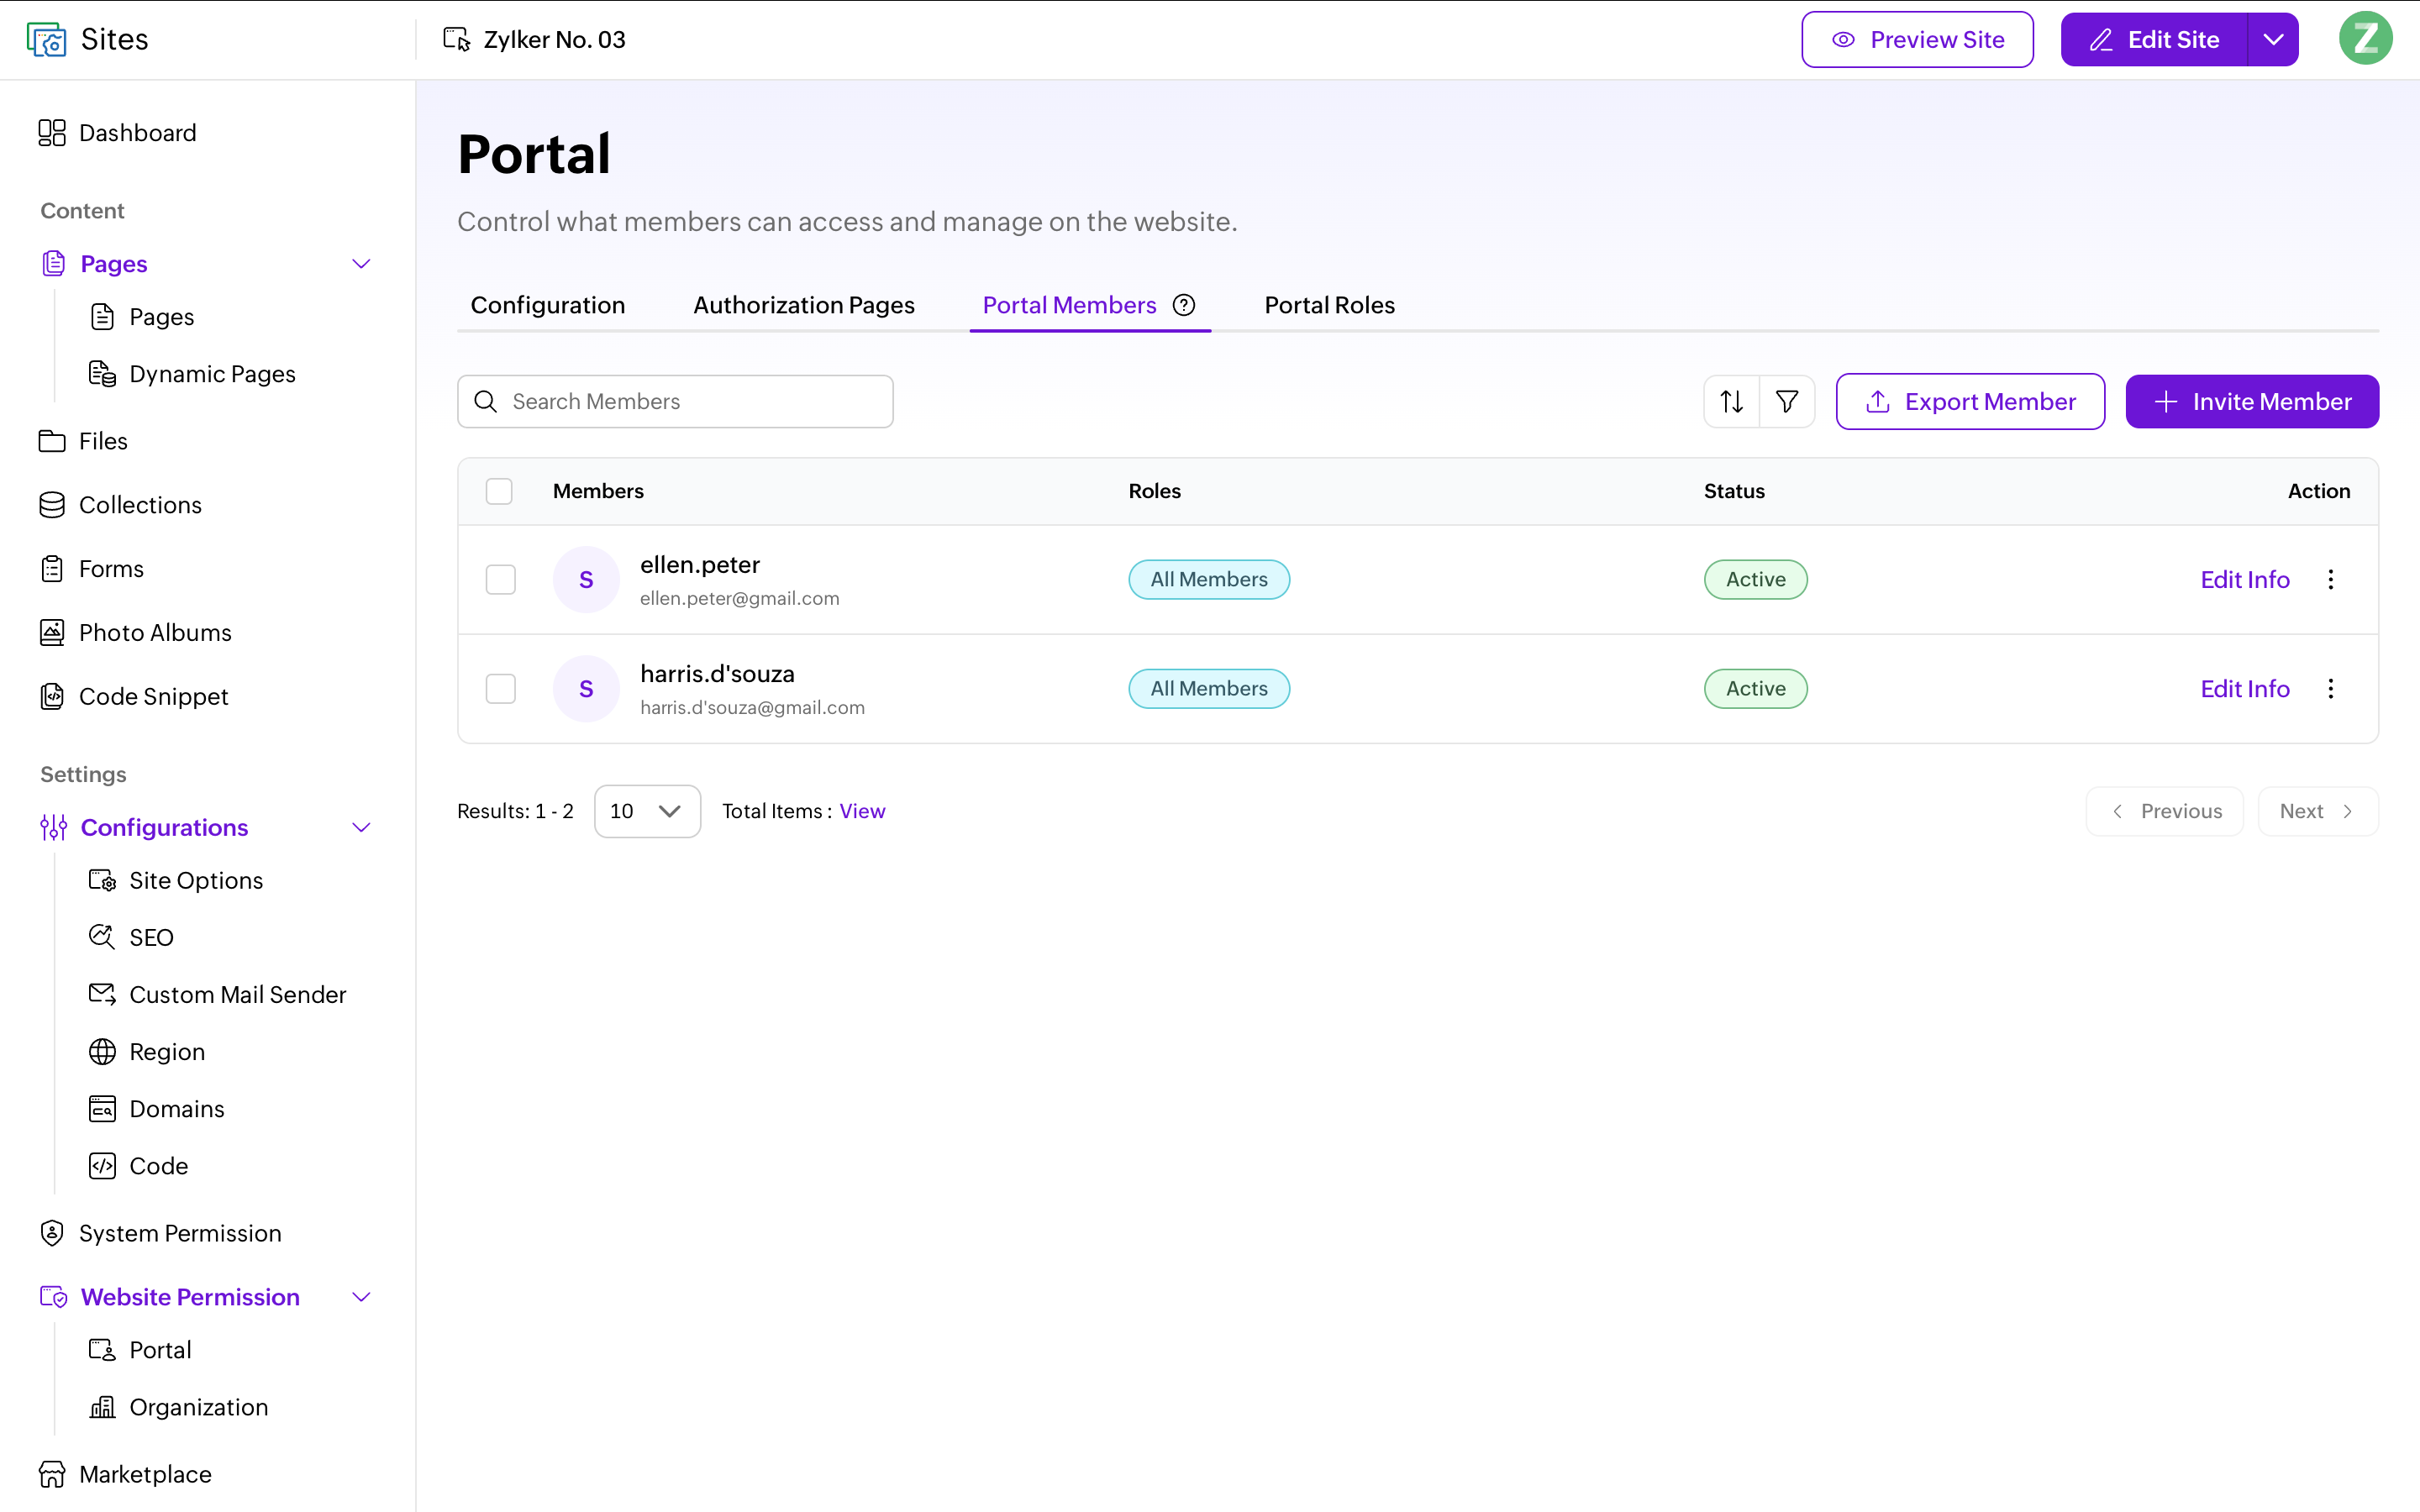Viewport: 2420px width, 1512px height.
Task: Click Edit Info for harris.d'souza
Action: 2244,688
